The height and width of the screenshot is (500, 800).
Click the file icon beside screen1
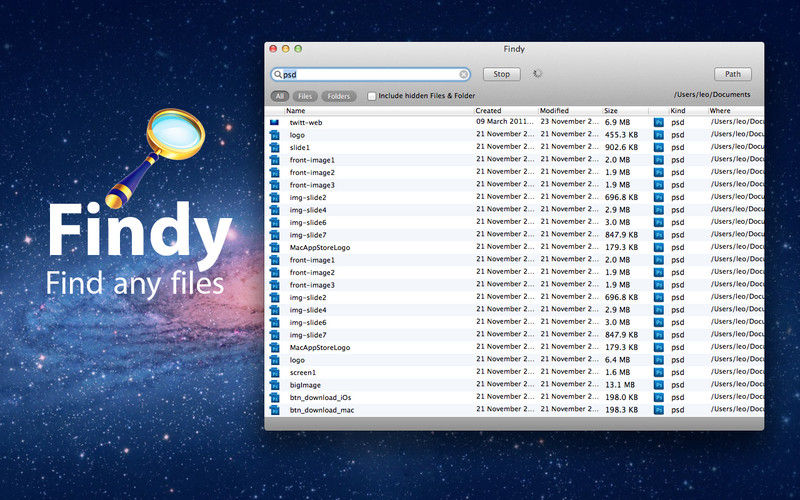coord(274,372)
